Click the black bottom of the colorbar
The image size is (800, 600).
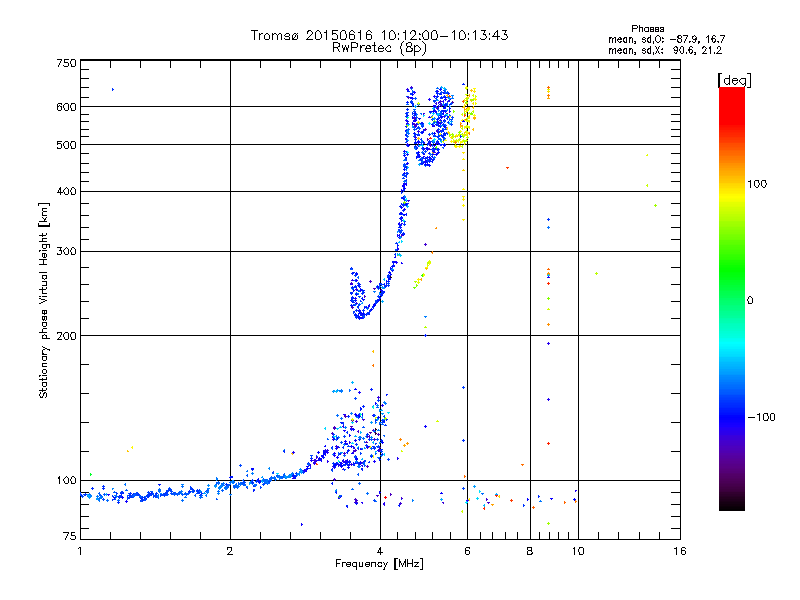pyautogui.click(x=732, y=503)
